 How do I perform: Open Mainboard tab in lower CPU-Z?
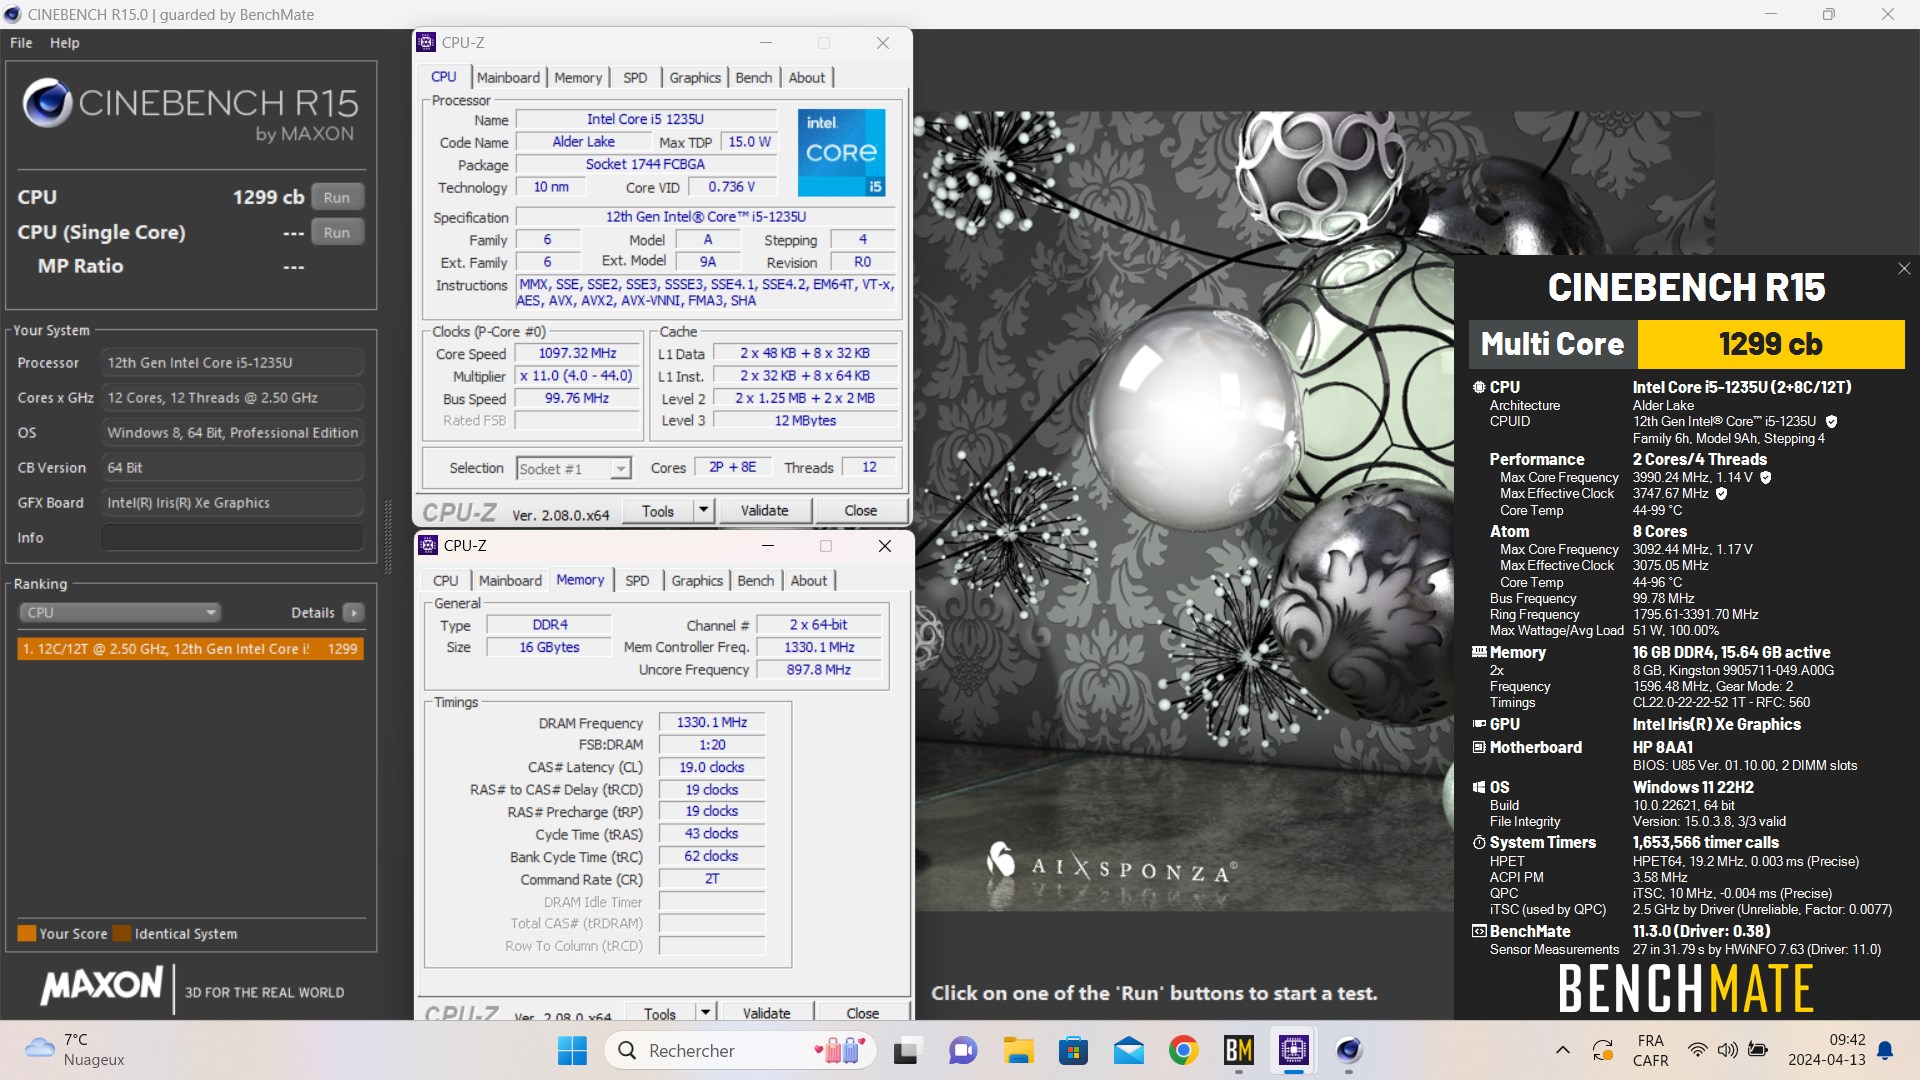pos(510,580)
